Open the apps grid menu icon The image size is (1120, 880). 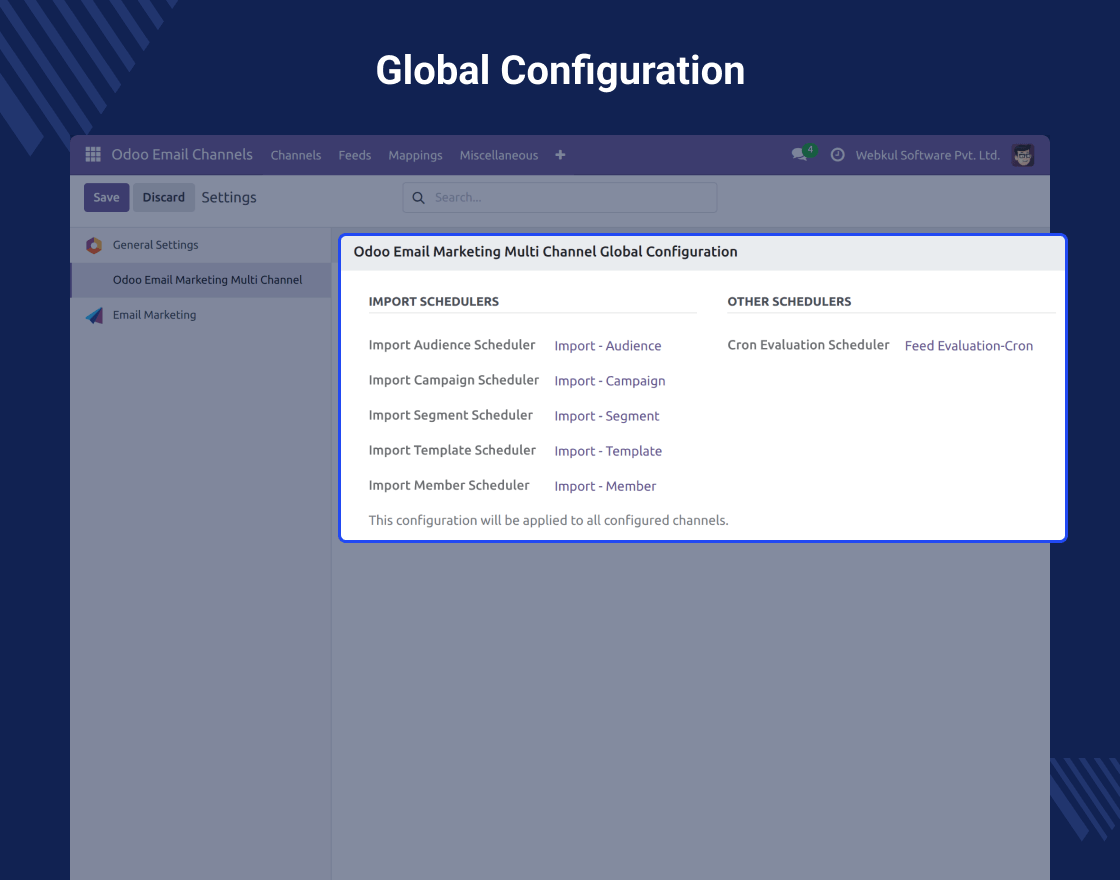point(93,154)
